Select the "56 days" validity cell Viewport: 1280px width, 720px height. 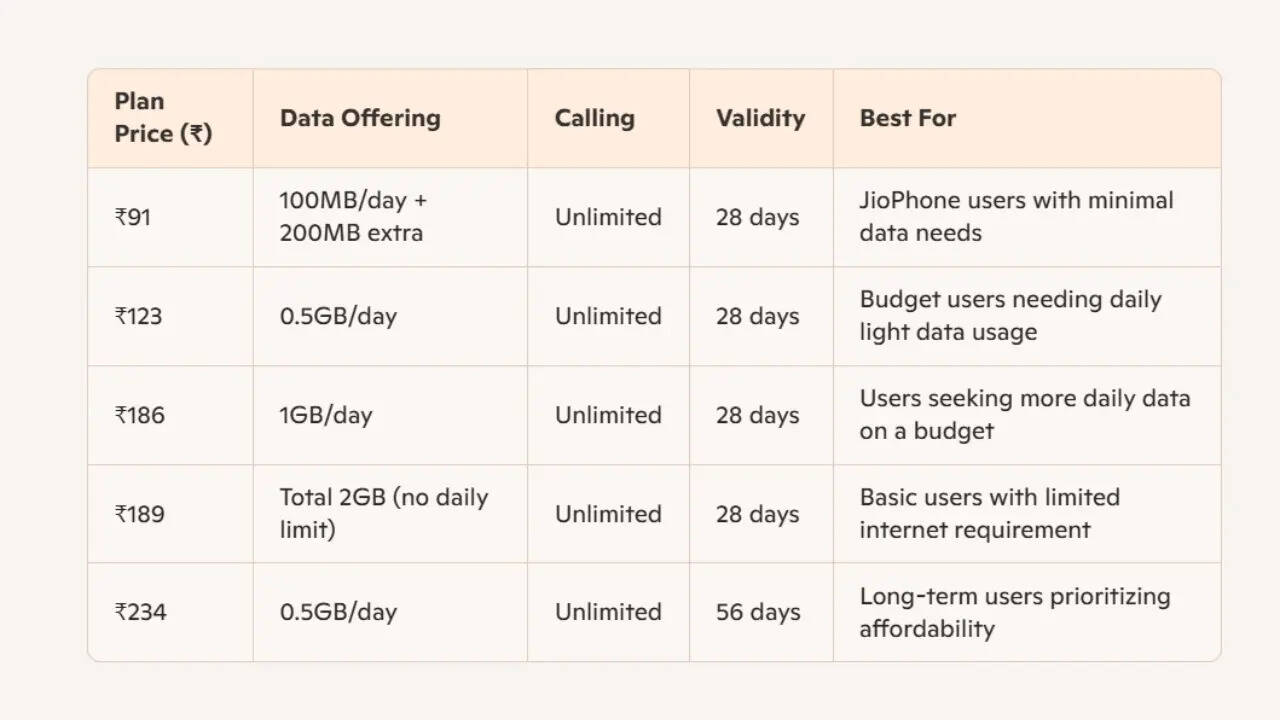758,612
